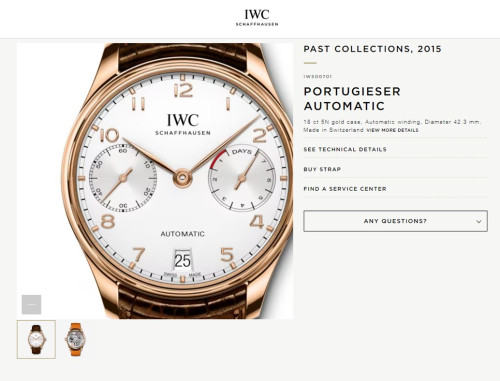
Task: Click the Past Collections, 2015 heading
Action: point(372,49)
